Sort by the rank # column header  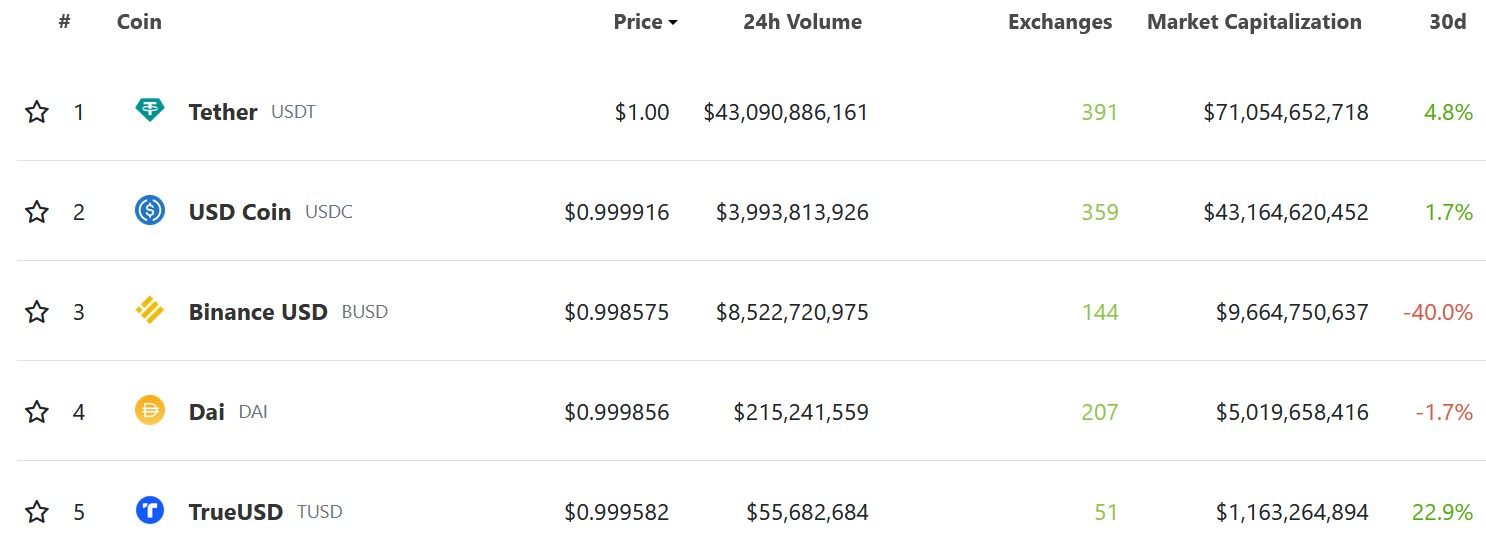pos(64,21)
